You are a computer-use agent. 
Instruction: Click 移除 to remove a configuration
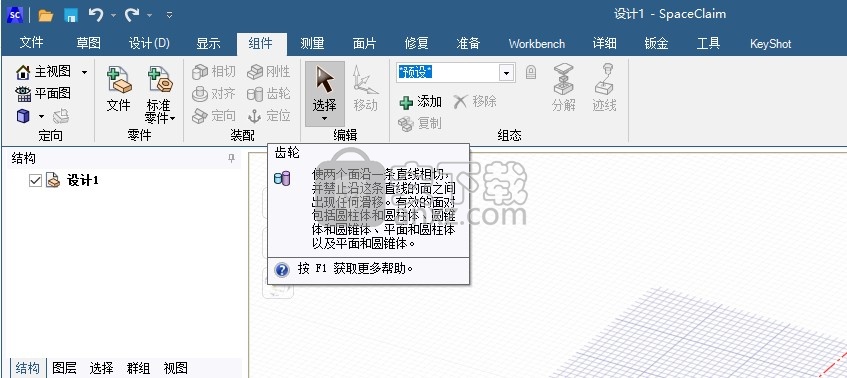click(475, 102)
